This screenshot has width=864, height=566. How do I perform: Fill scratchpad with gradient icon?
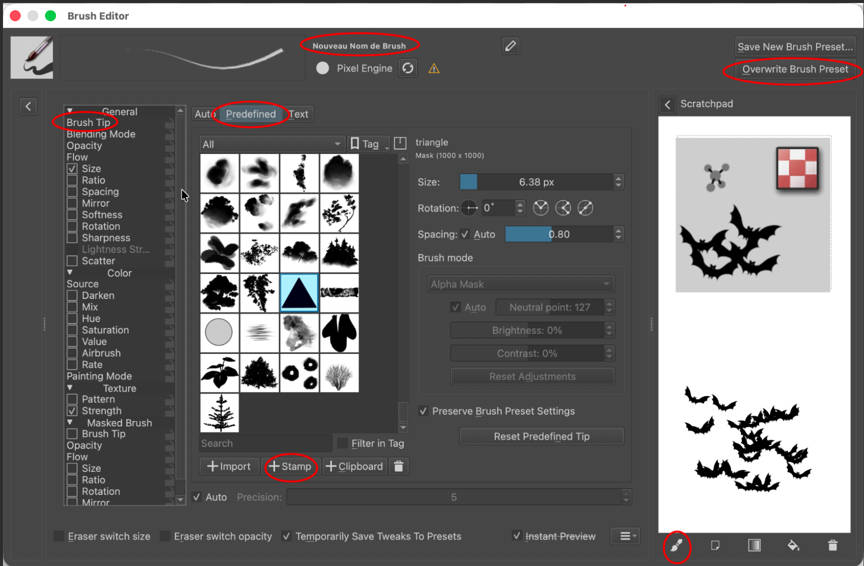[x=754, y=545]
